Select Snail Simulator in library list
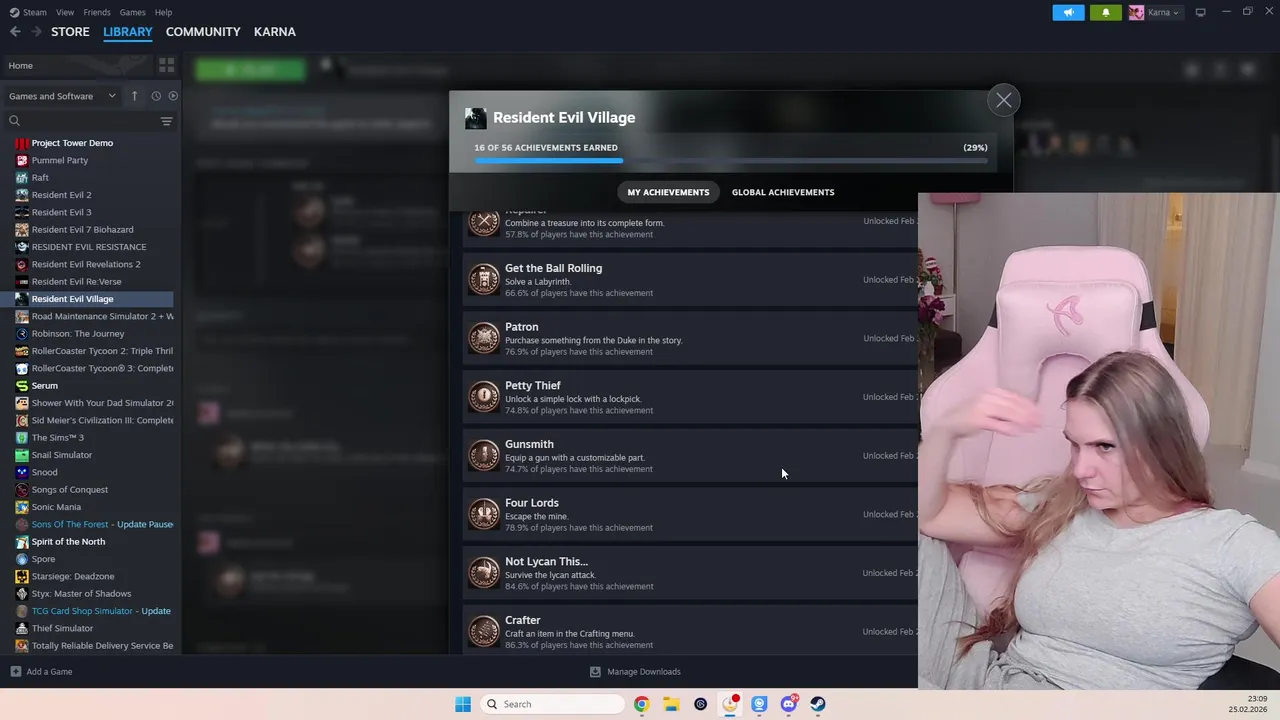 pos(62,455)
